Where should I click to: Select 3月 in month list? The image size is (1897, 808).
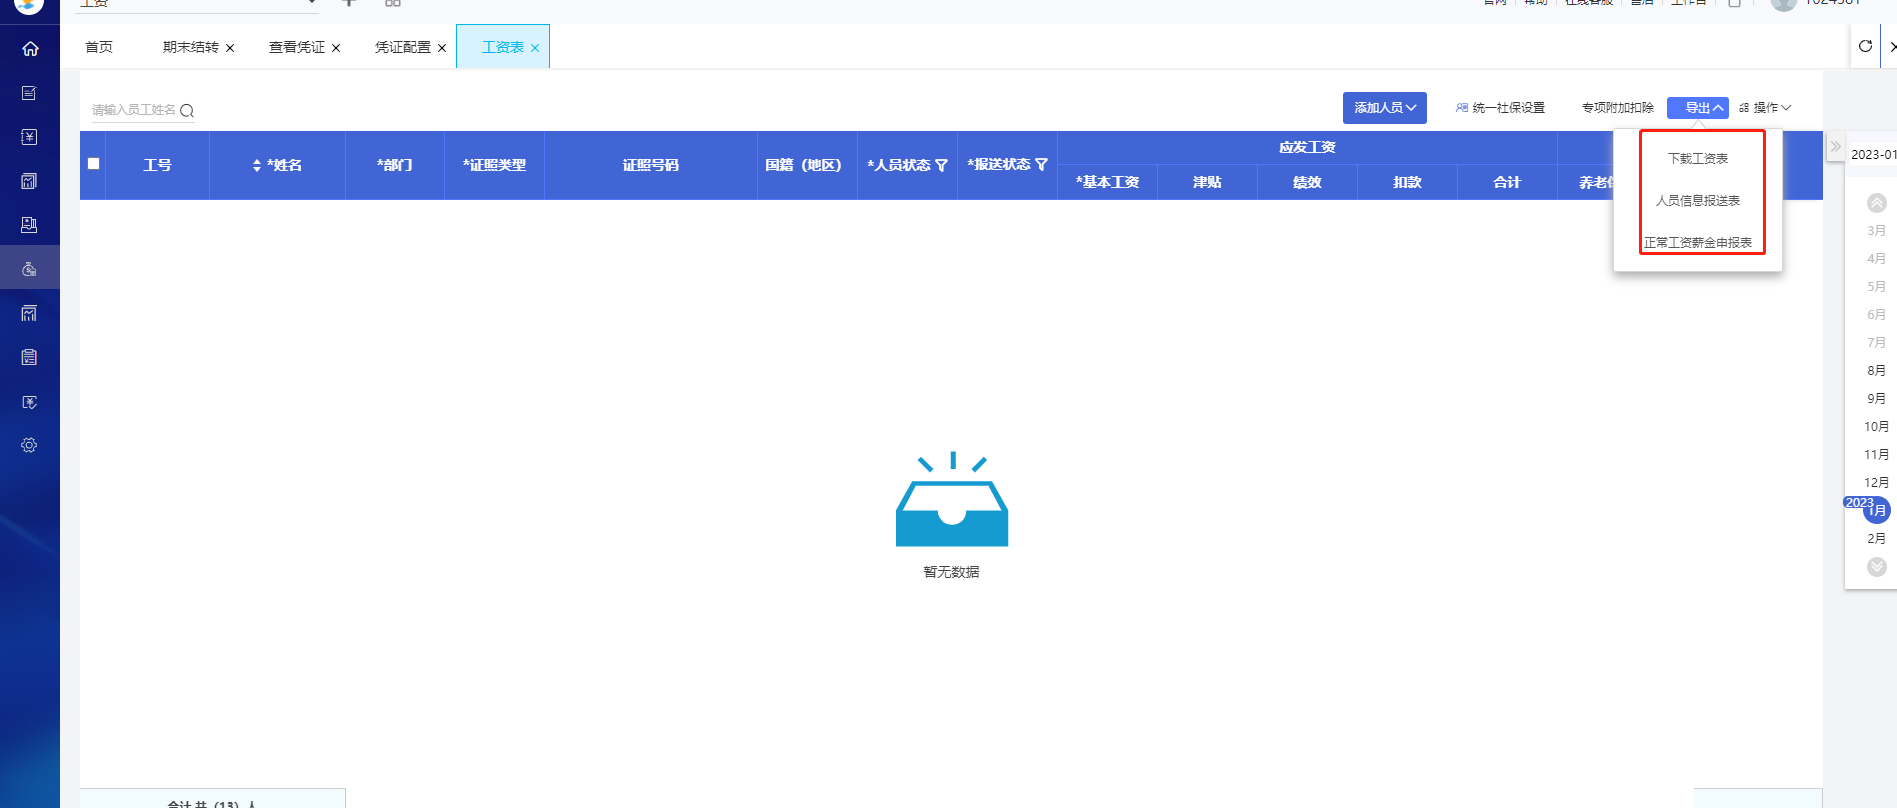[1876, 231]
